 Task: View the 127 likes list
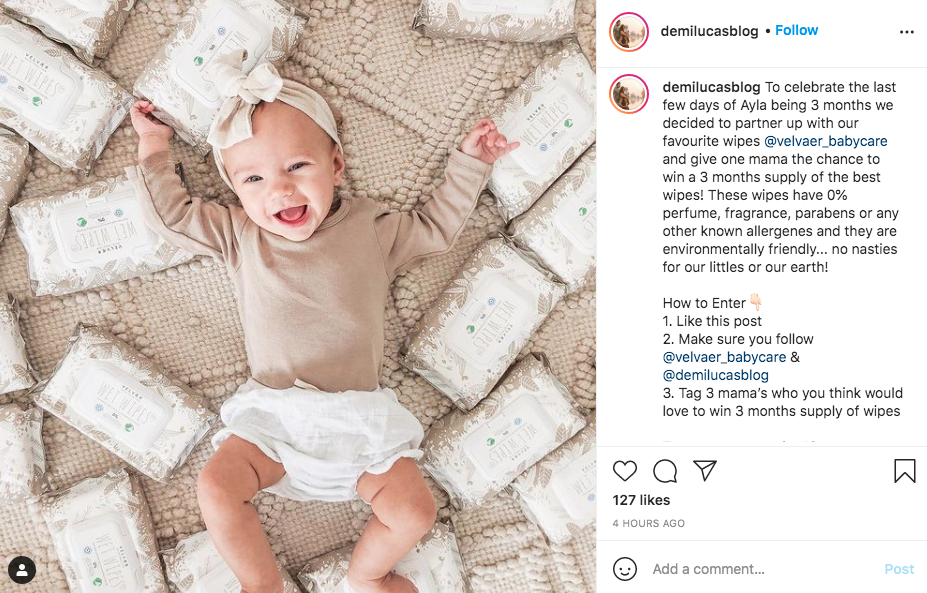click(641, 500)
